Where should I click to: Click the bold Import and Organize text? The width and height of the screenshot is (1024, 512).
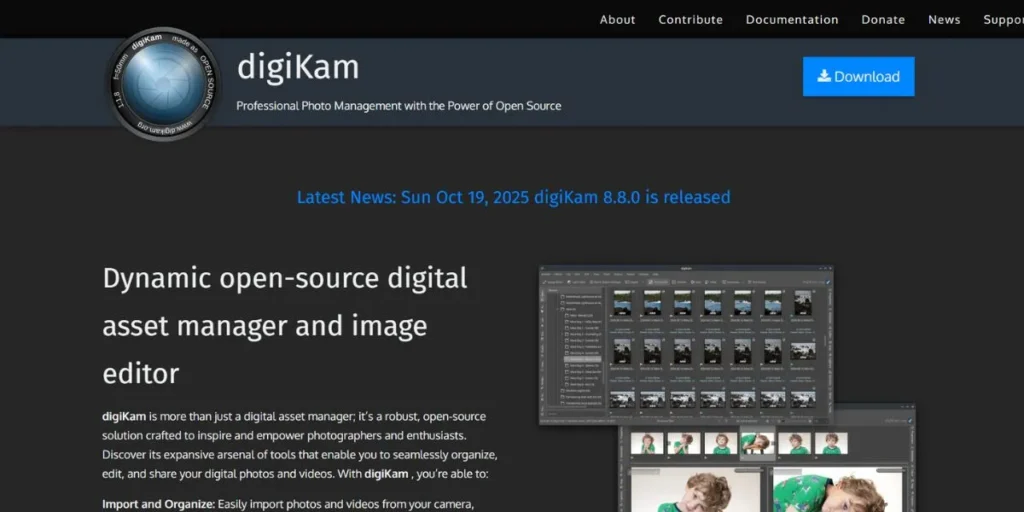pyautogui.click(x=158, y=504)
